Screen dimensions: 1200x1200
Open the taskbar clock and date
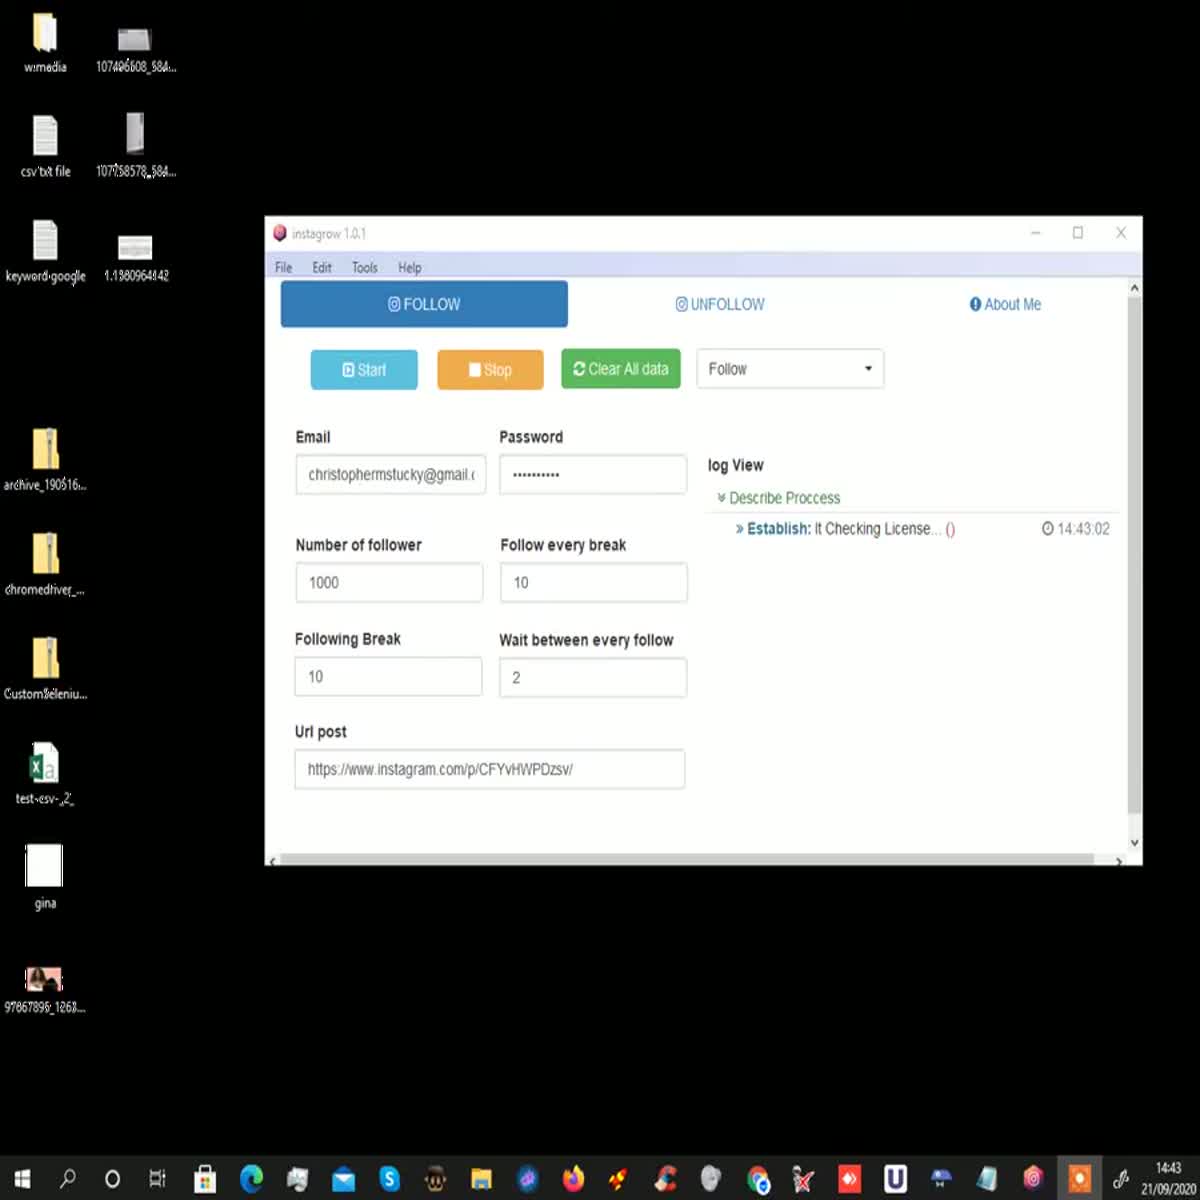tap(1168, 1179)
